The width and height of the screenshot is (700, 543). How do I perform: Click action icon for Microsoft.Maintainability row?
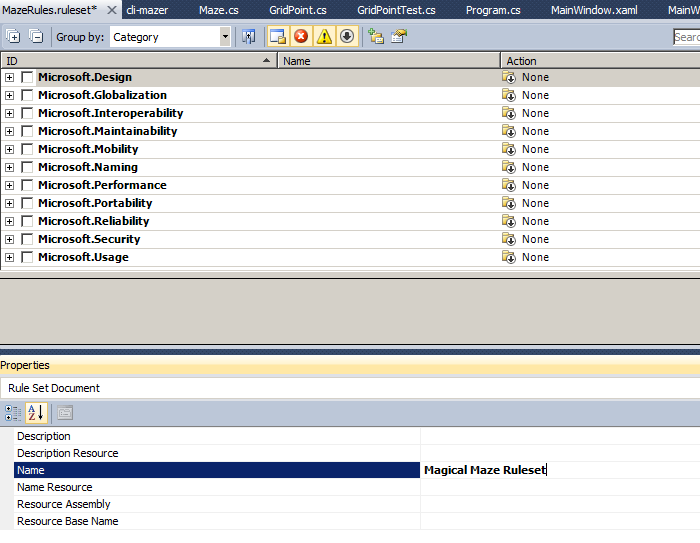pos(509,131)
